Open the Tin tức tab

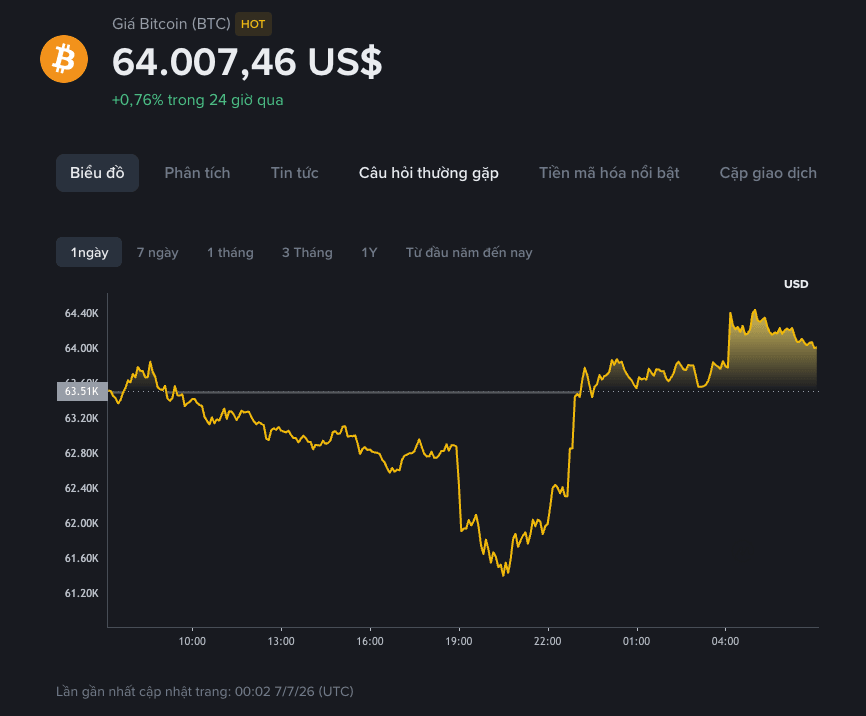[x=294, y=173]
